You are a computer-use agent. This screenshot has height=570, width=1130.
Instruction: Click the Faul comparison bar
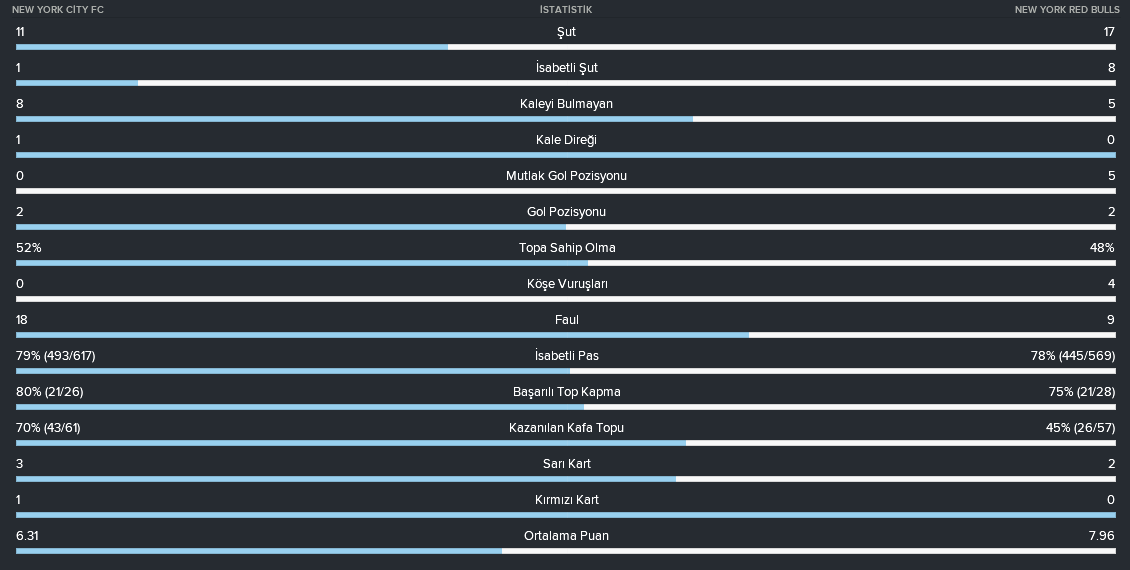coord(566,335)
